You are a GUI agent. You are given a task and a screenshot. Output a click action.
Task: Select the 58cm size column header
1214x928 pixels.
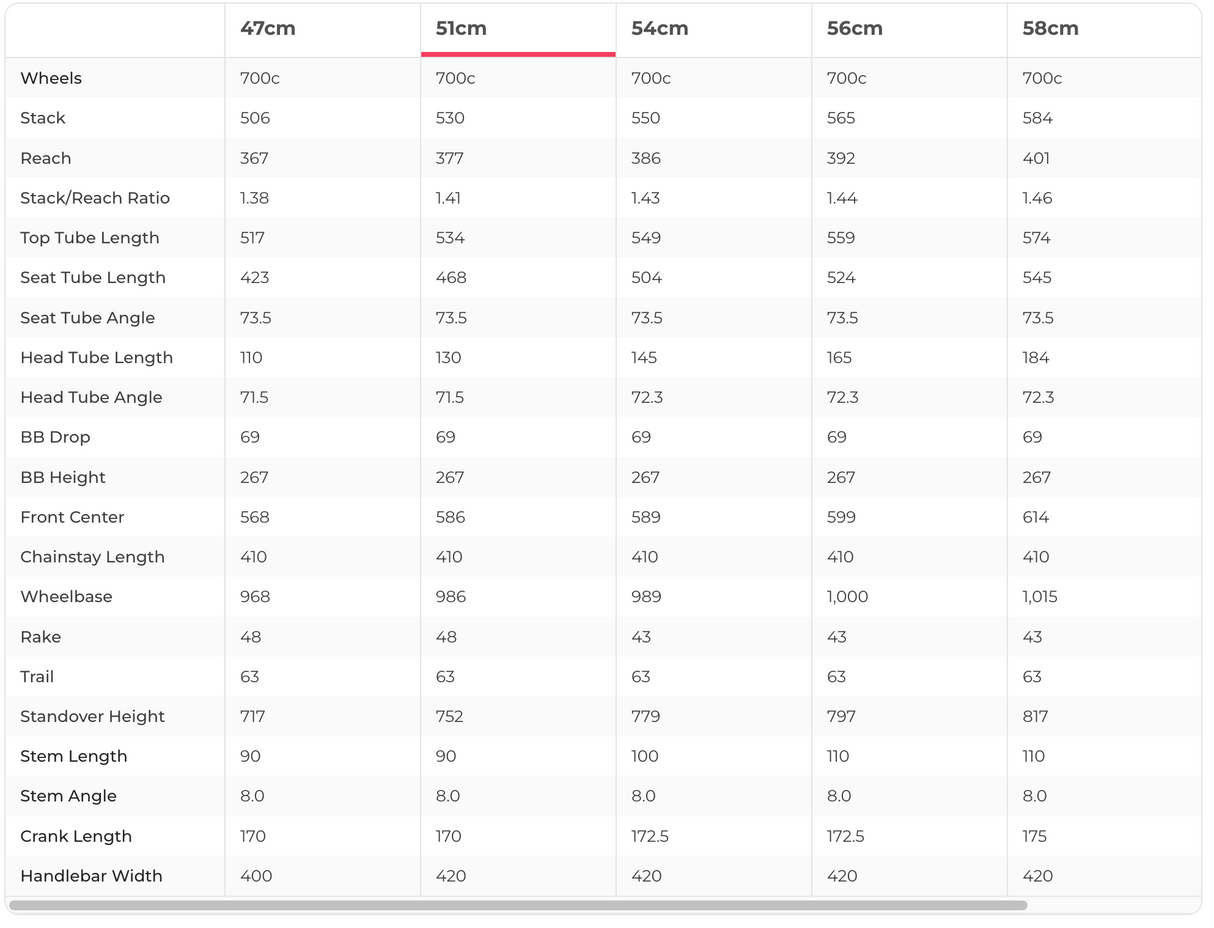point(1050,29)
